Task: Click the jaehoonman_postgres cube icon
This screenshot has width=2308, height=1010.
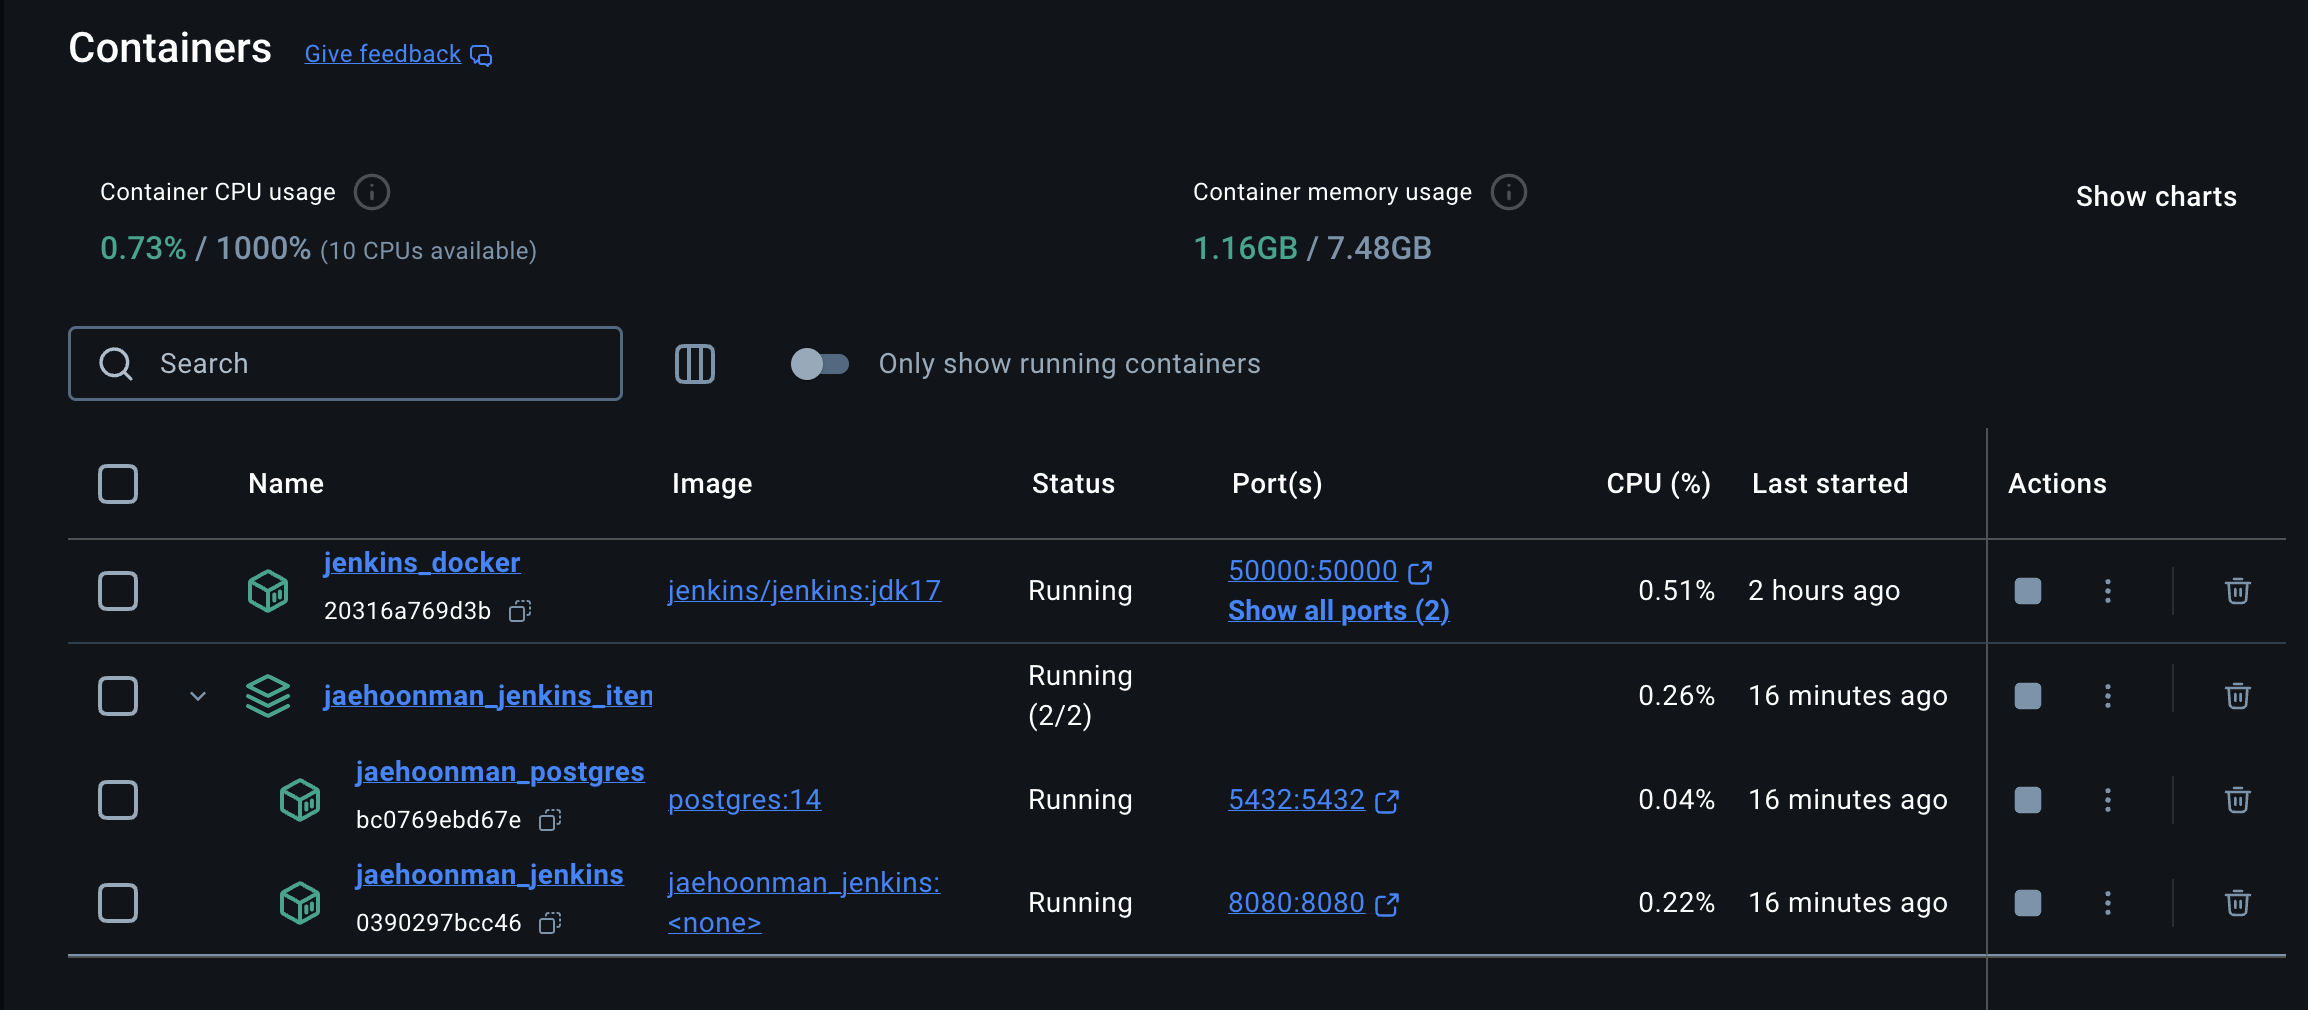Action: (x=300, y=800)
